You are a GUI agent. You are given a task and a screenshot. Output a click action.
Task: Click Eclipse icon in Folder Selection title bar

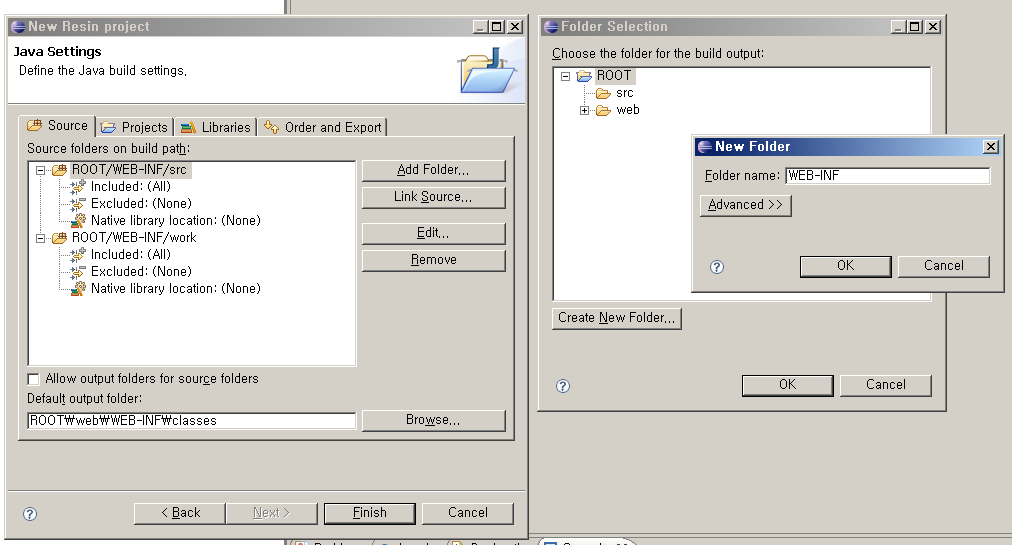pos(551,27)
